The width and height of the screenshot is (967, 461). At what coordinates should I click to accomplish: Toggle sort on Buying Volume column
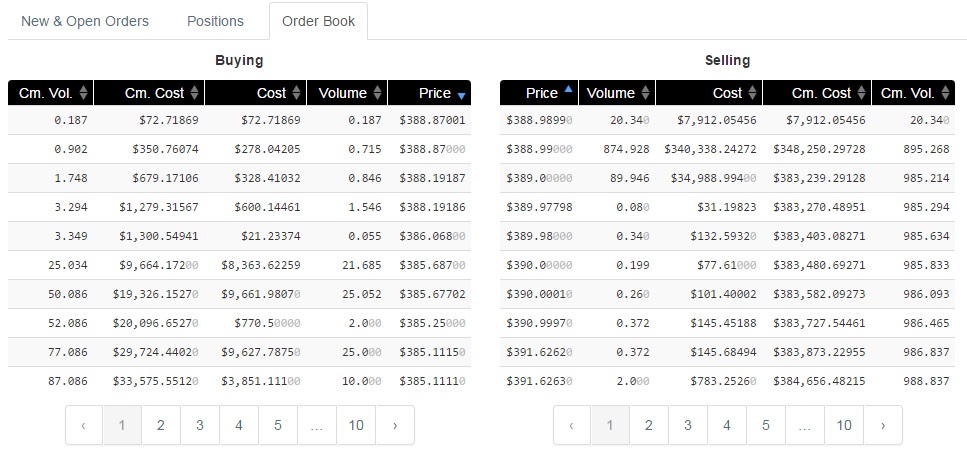tap(377, 93)
